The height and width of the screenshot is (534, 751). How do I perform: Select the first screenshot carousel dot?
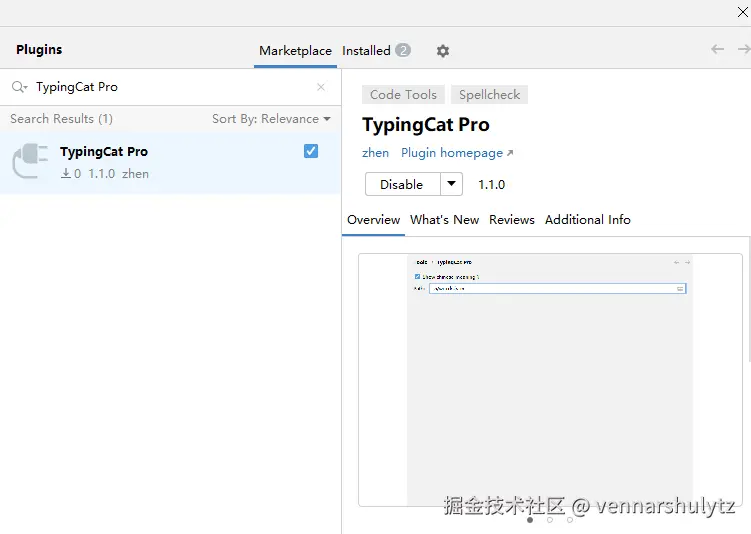pyautogui.click(x=530, y=520)
